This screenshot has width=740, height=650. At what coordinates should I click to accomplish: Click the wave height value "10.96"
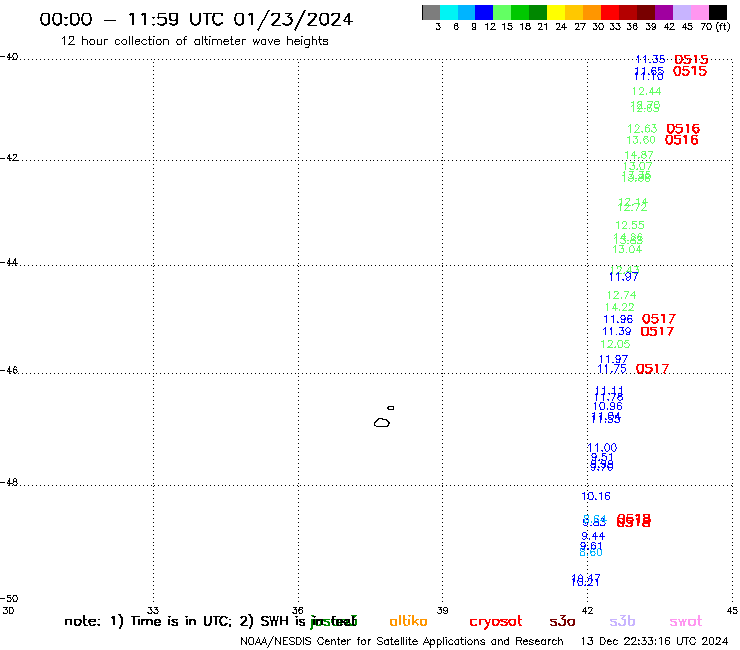pyautogui.click(x=608, y=406)
